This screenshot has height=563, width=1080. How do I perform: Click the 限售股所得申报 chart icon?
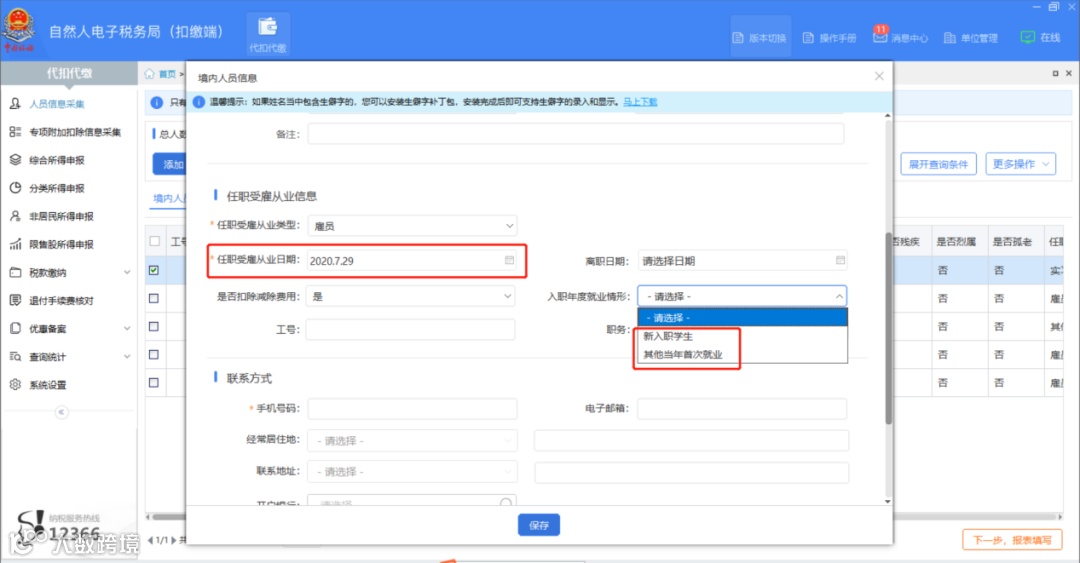15,244
